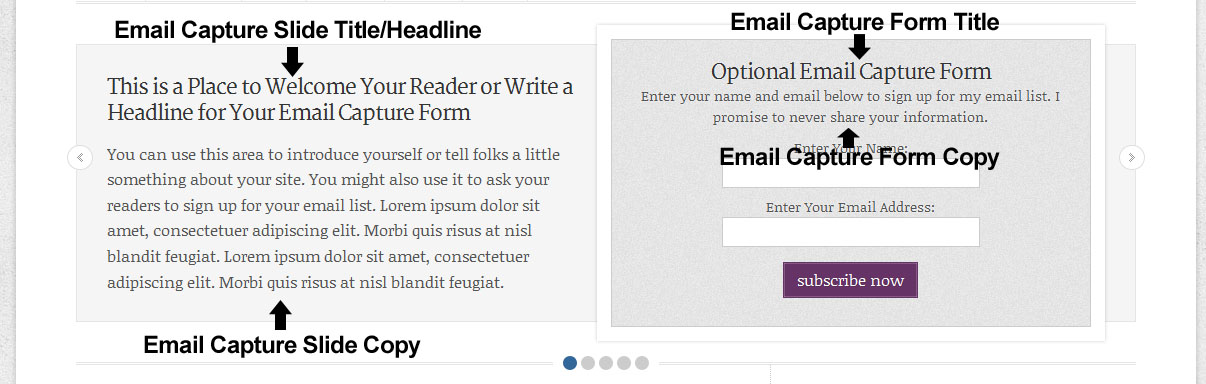Jump to the third slide pagination dot

(x=606, y=363)
